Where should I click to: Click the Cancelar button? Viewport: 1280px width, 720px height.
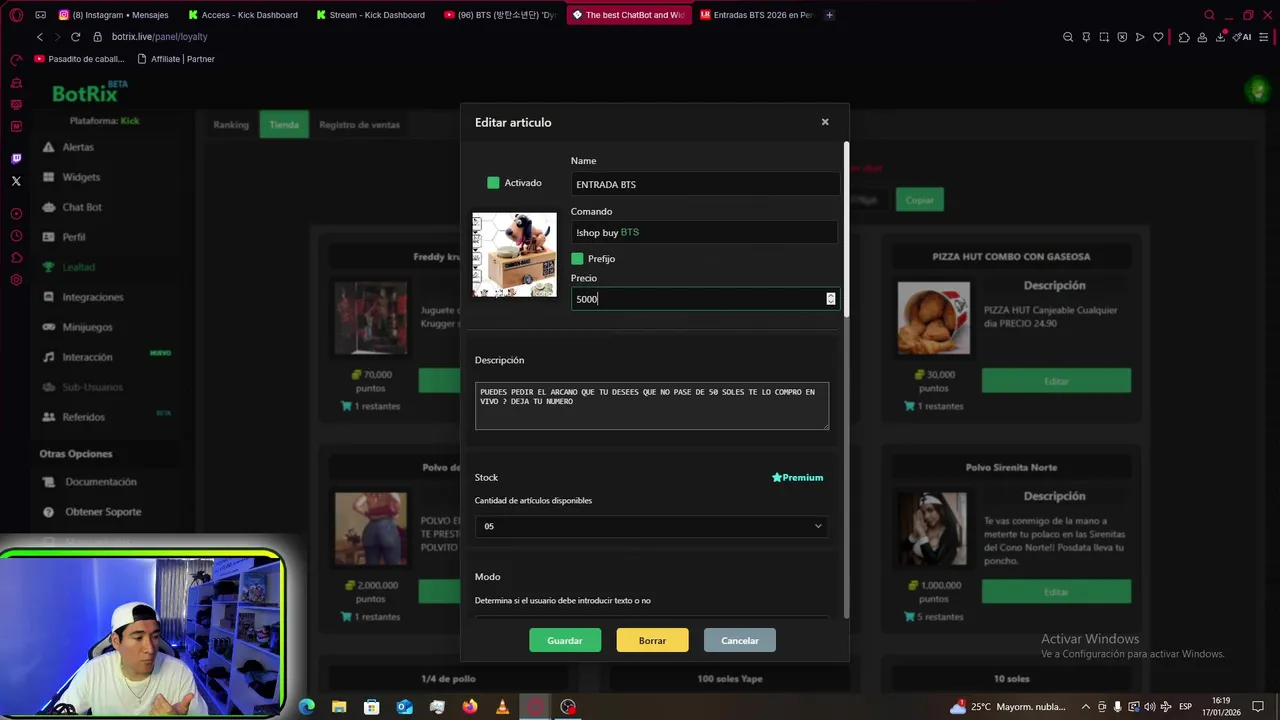740,640
